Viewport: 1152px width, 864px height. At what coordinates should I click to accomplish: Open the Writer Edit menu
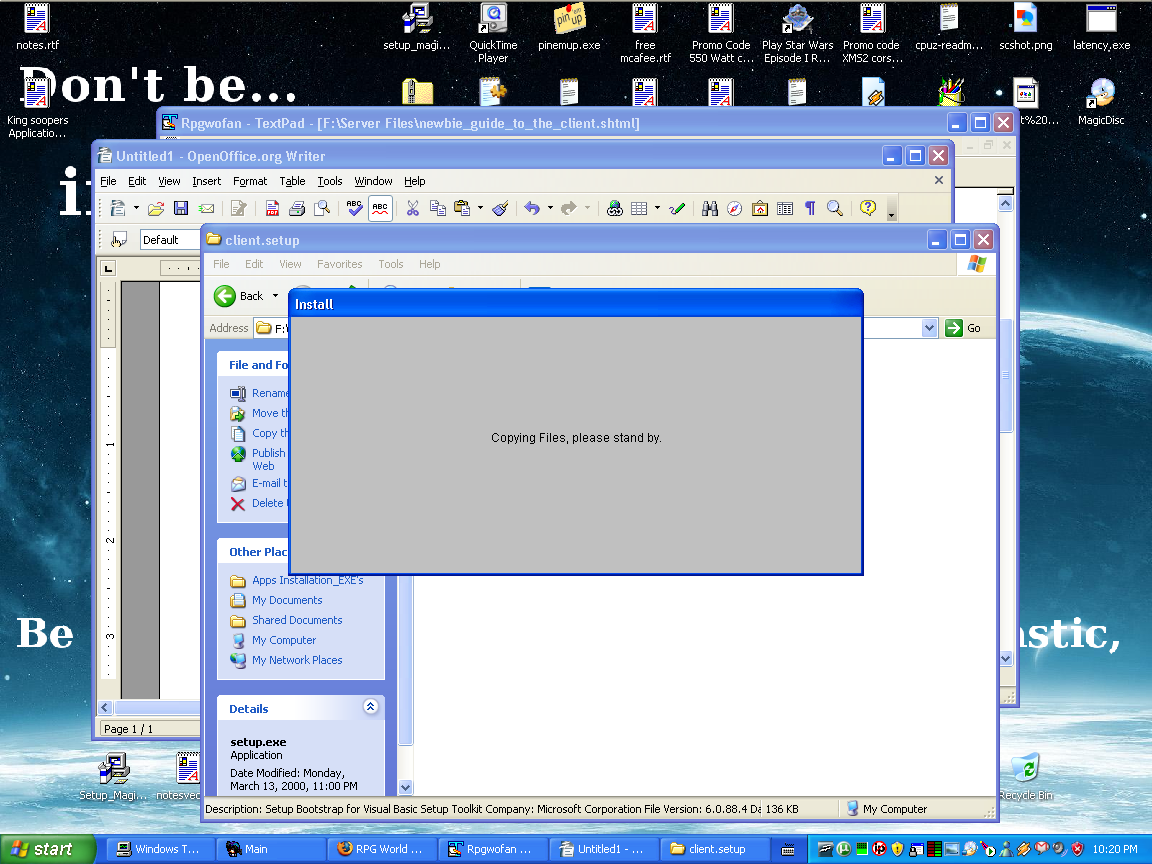(137, 181)
